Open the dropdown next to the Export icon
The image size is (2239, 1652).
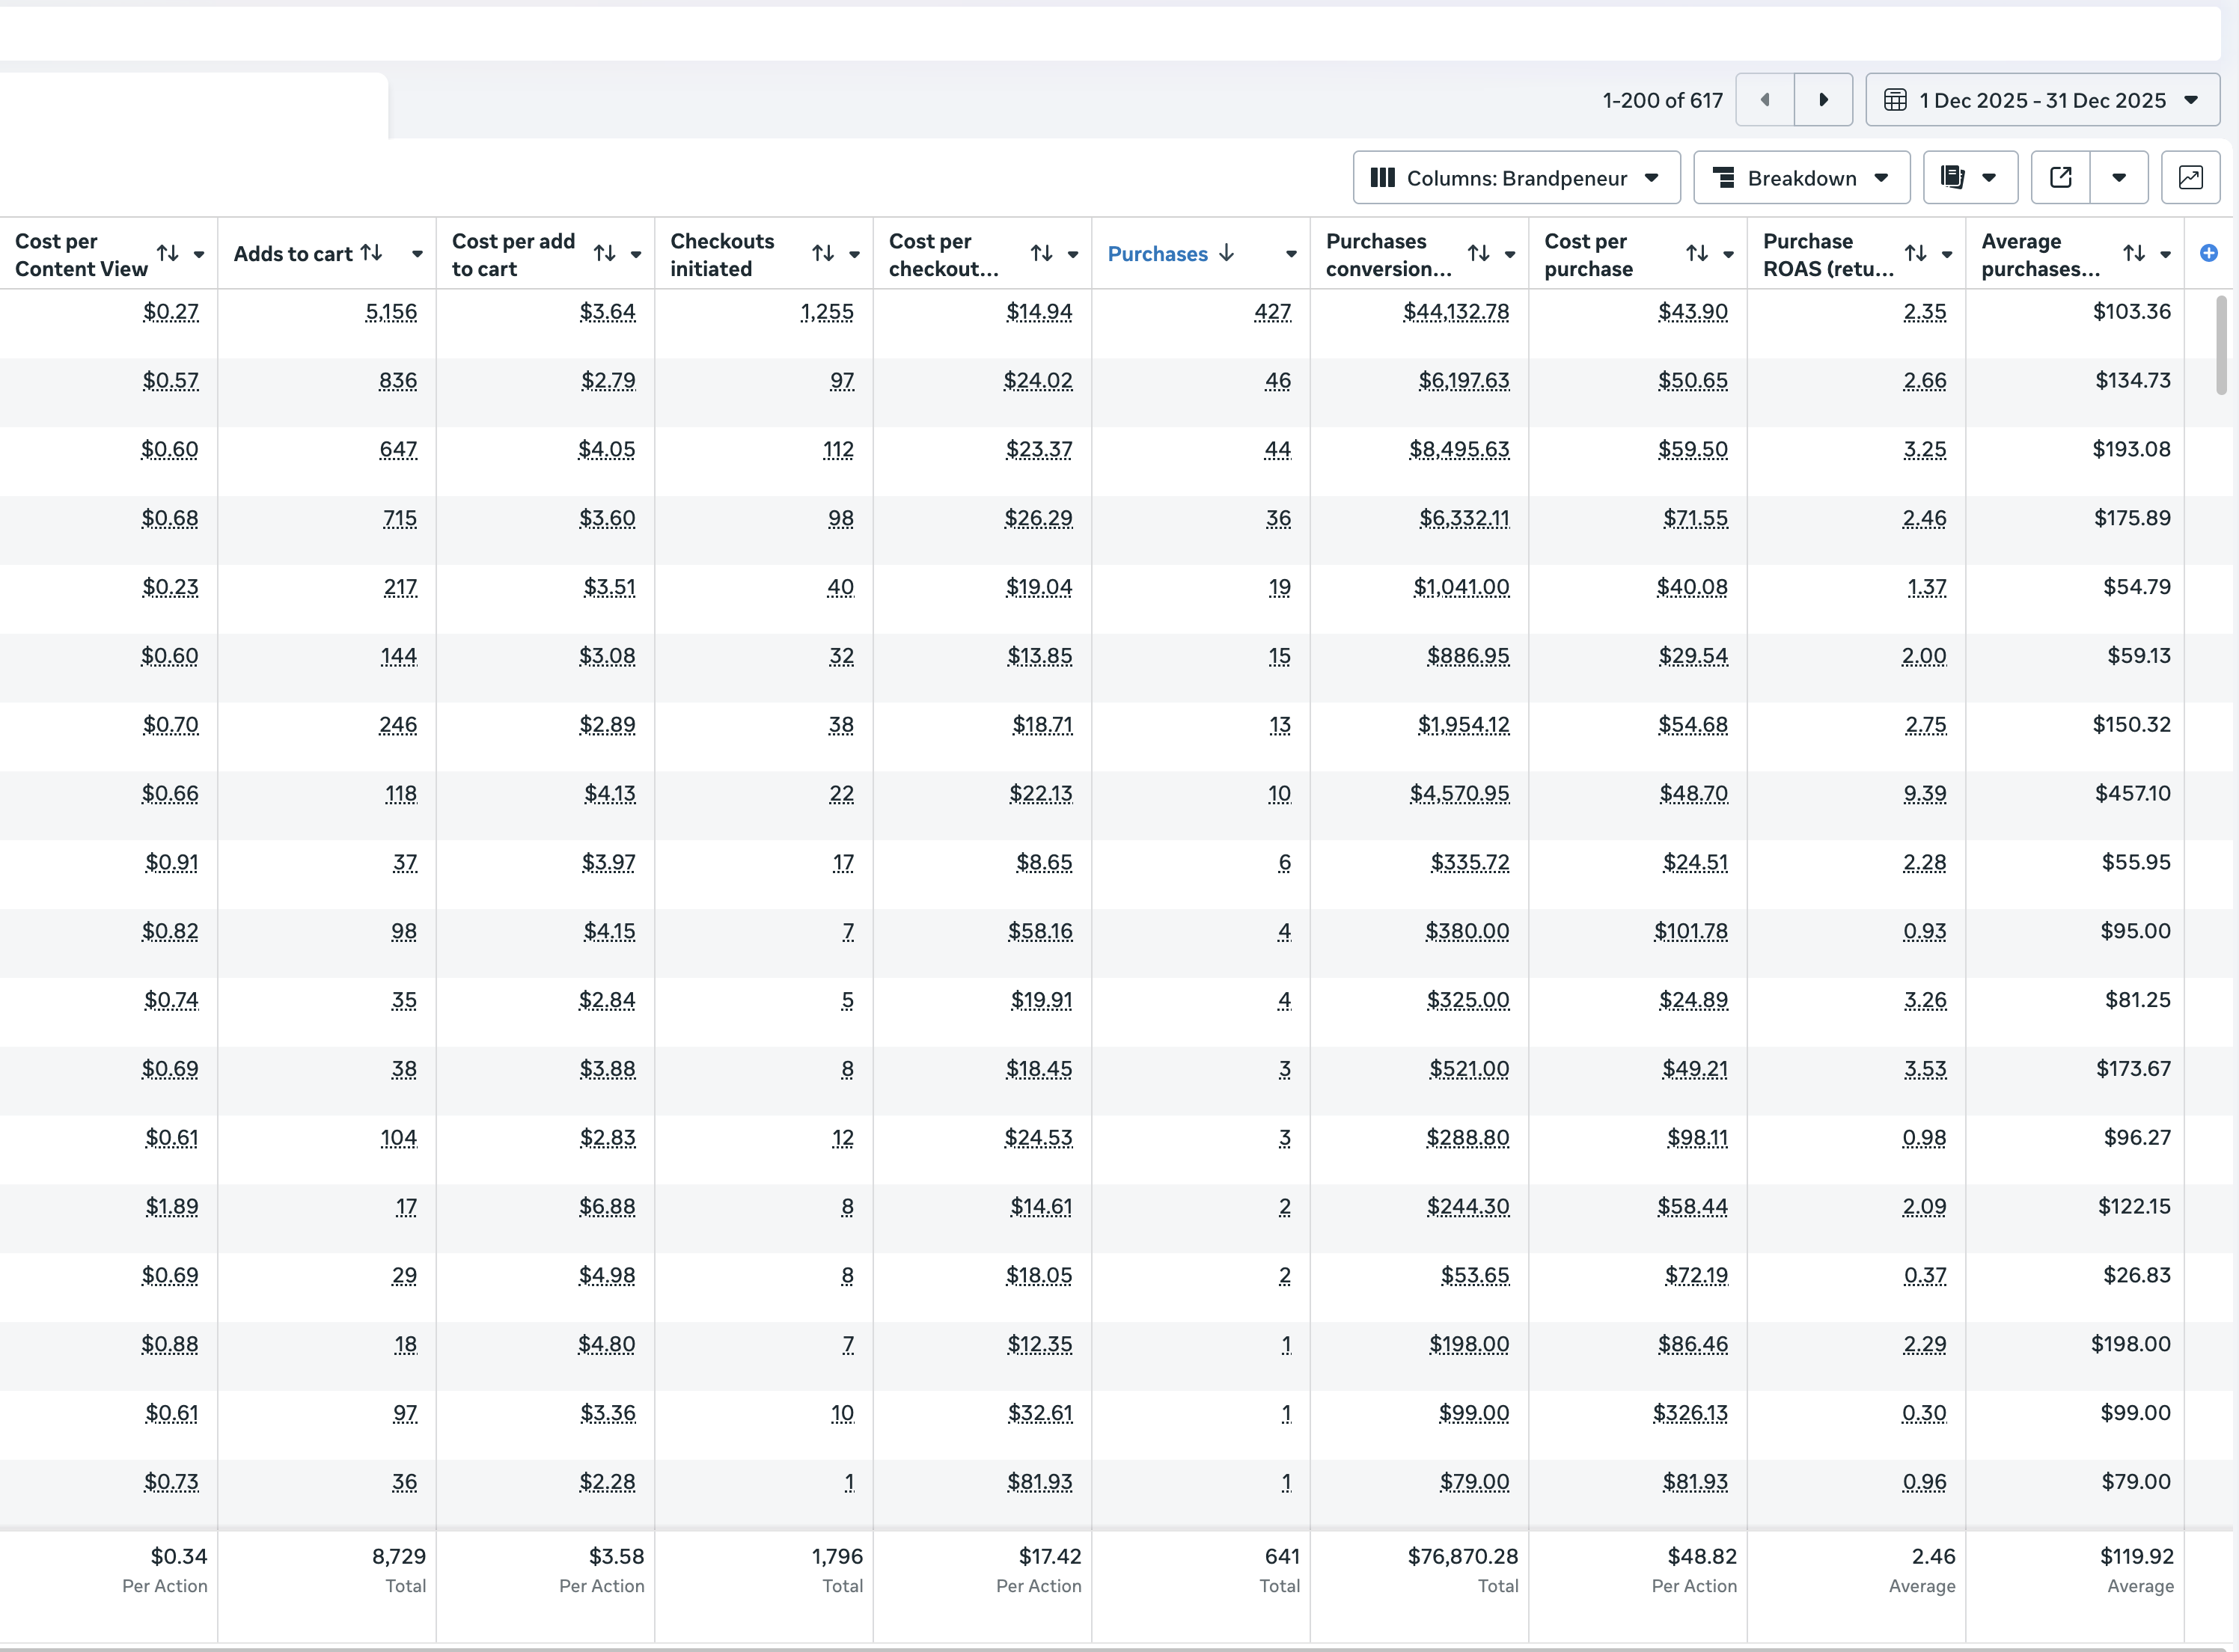coord(2120,177)
